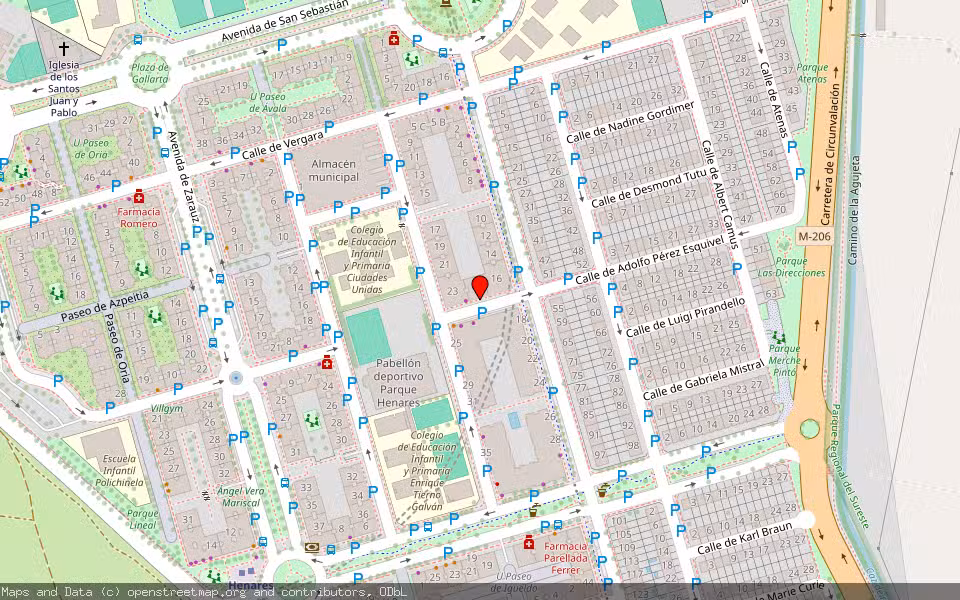
Task: Click the pharmacy icon at Farmacia Parellada Ferrer
Action: click(x=528, y=546)
